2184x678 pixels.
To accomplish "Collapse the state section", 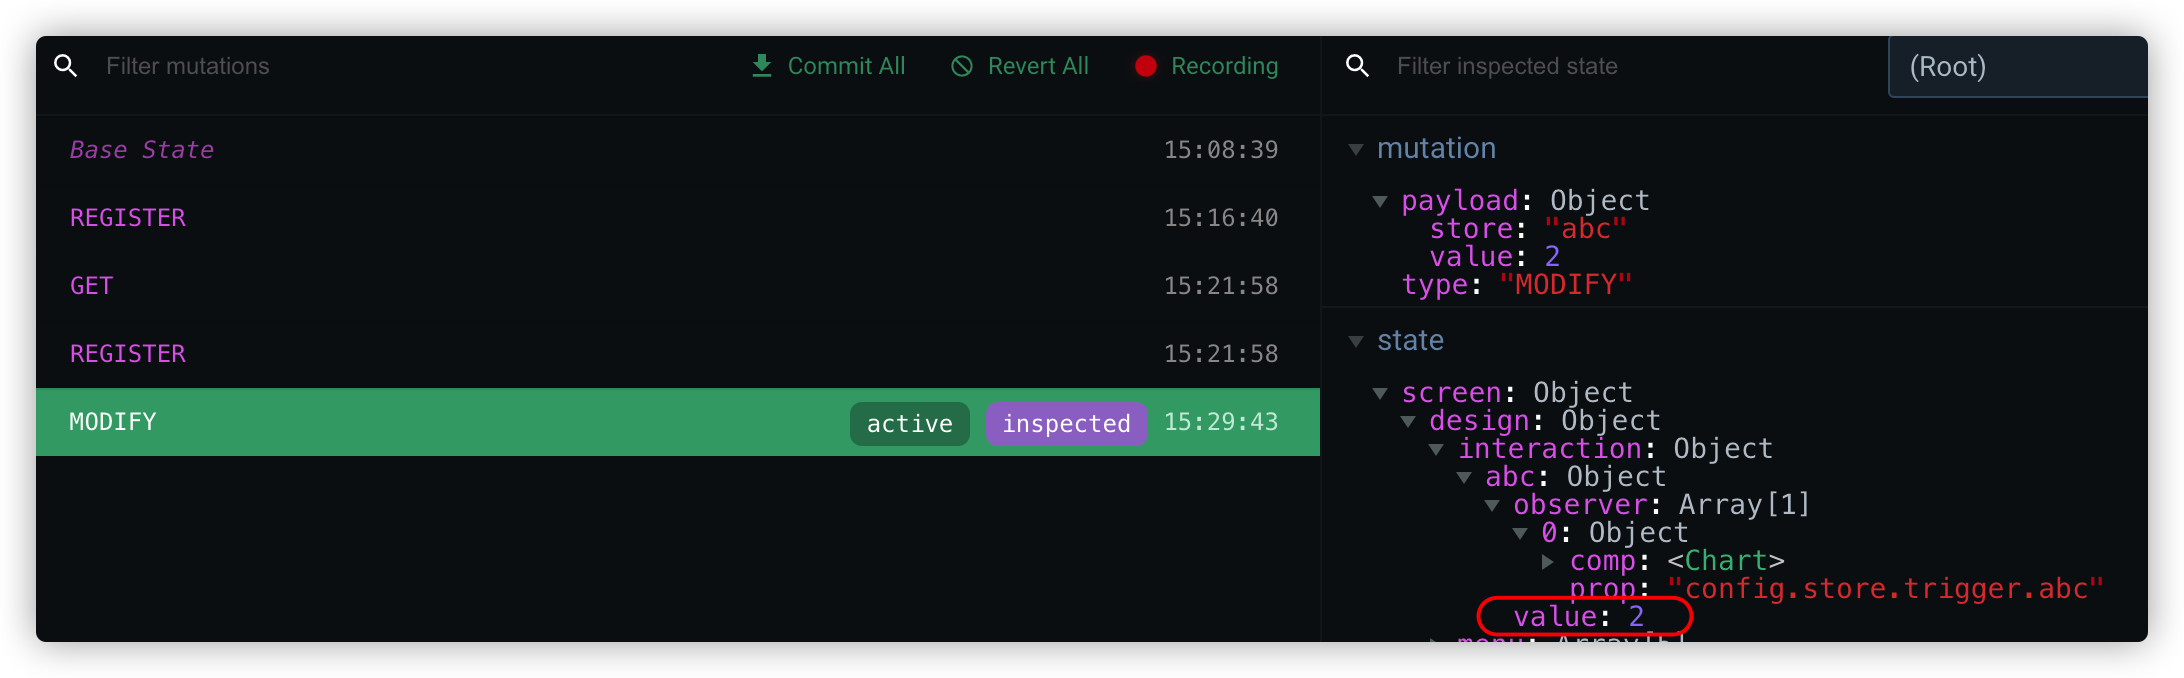I will click(x=1356, y=341).
